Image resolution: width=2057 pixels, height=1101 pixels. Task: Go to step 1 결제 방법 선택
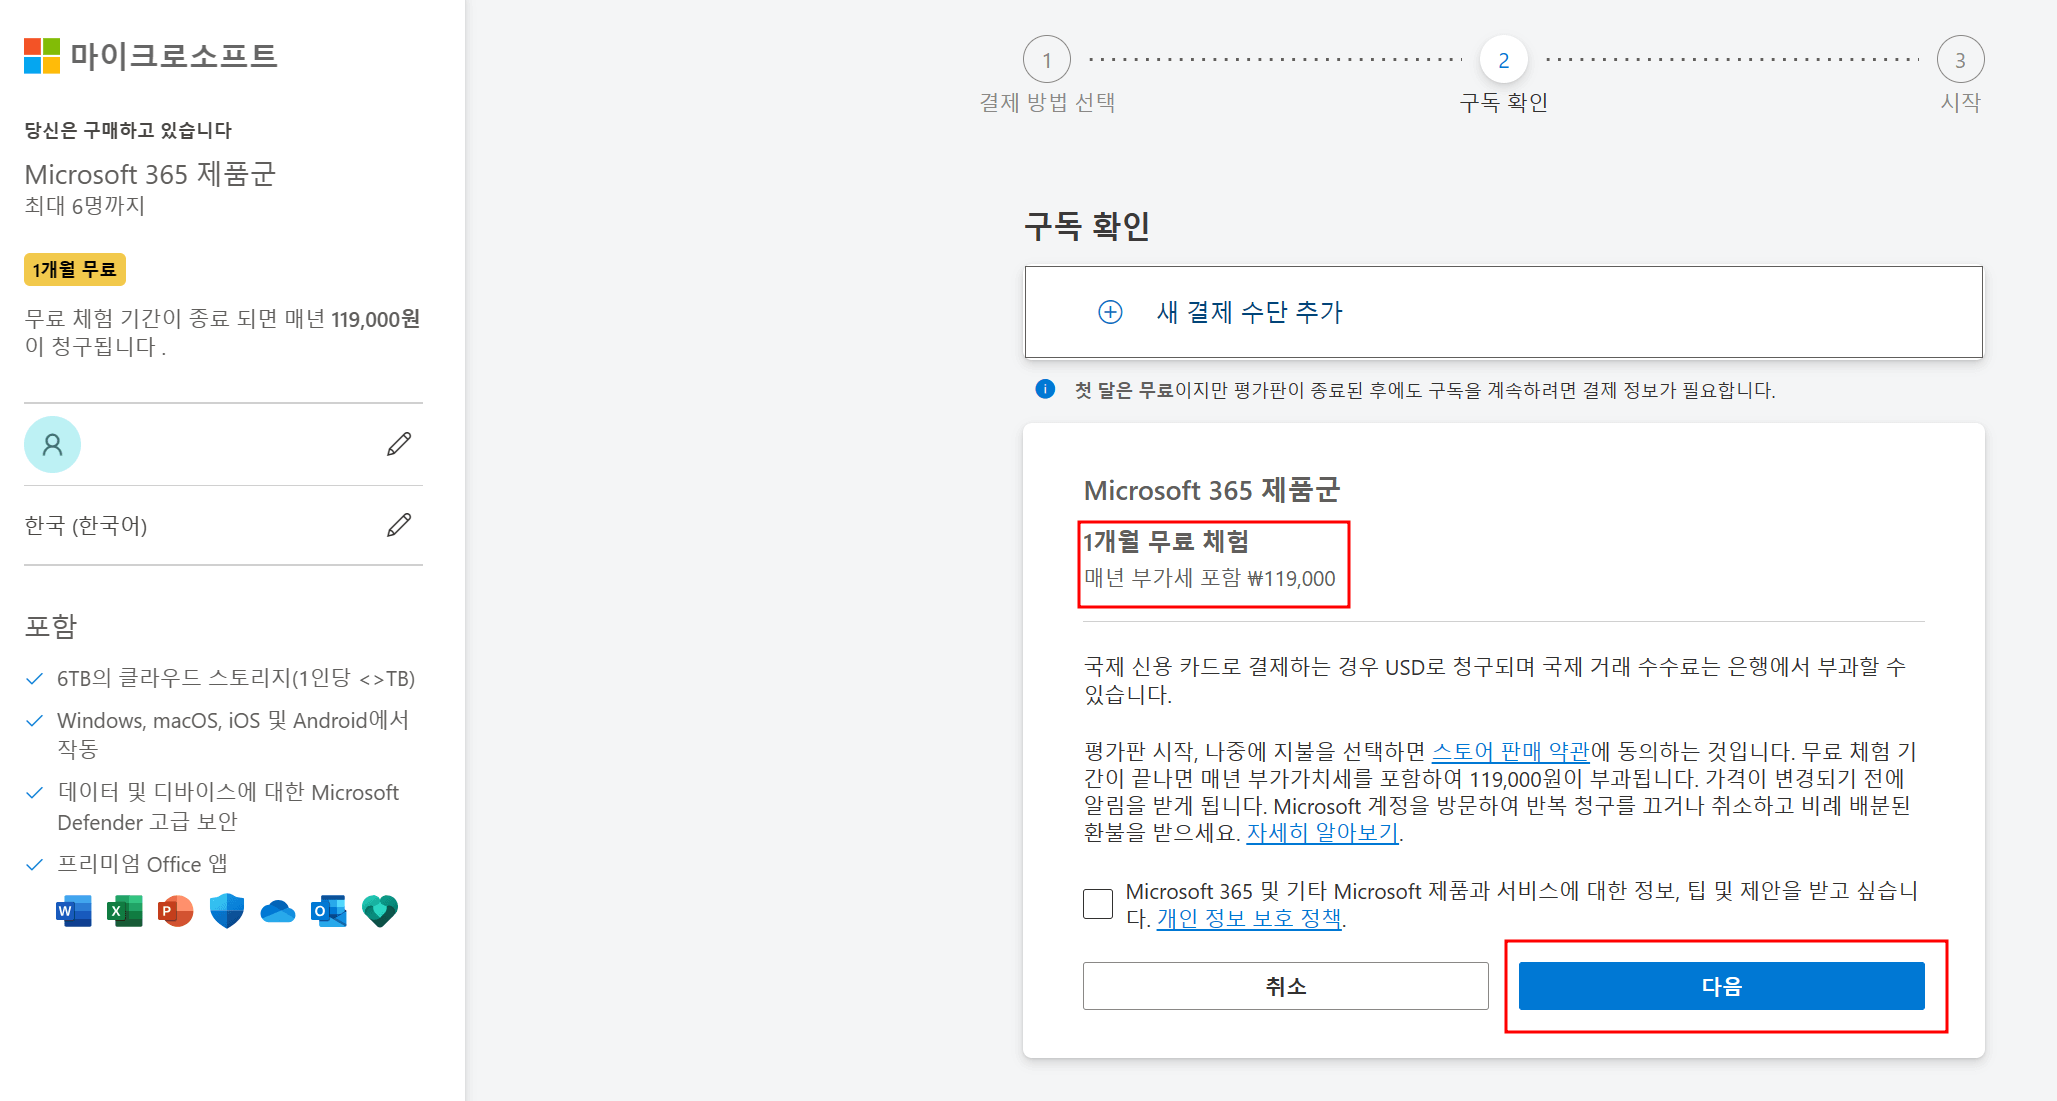1047,60
